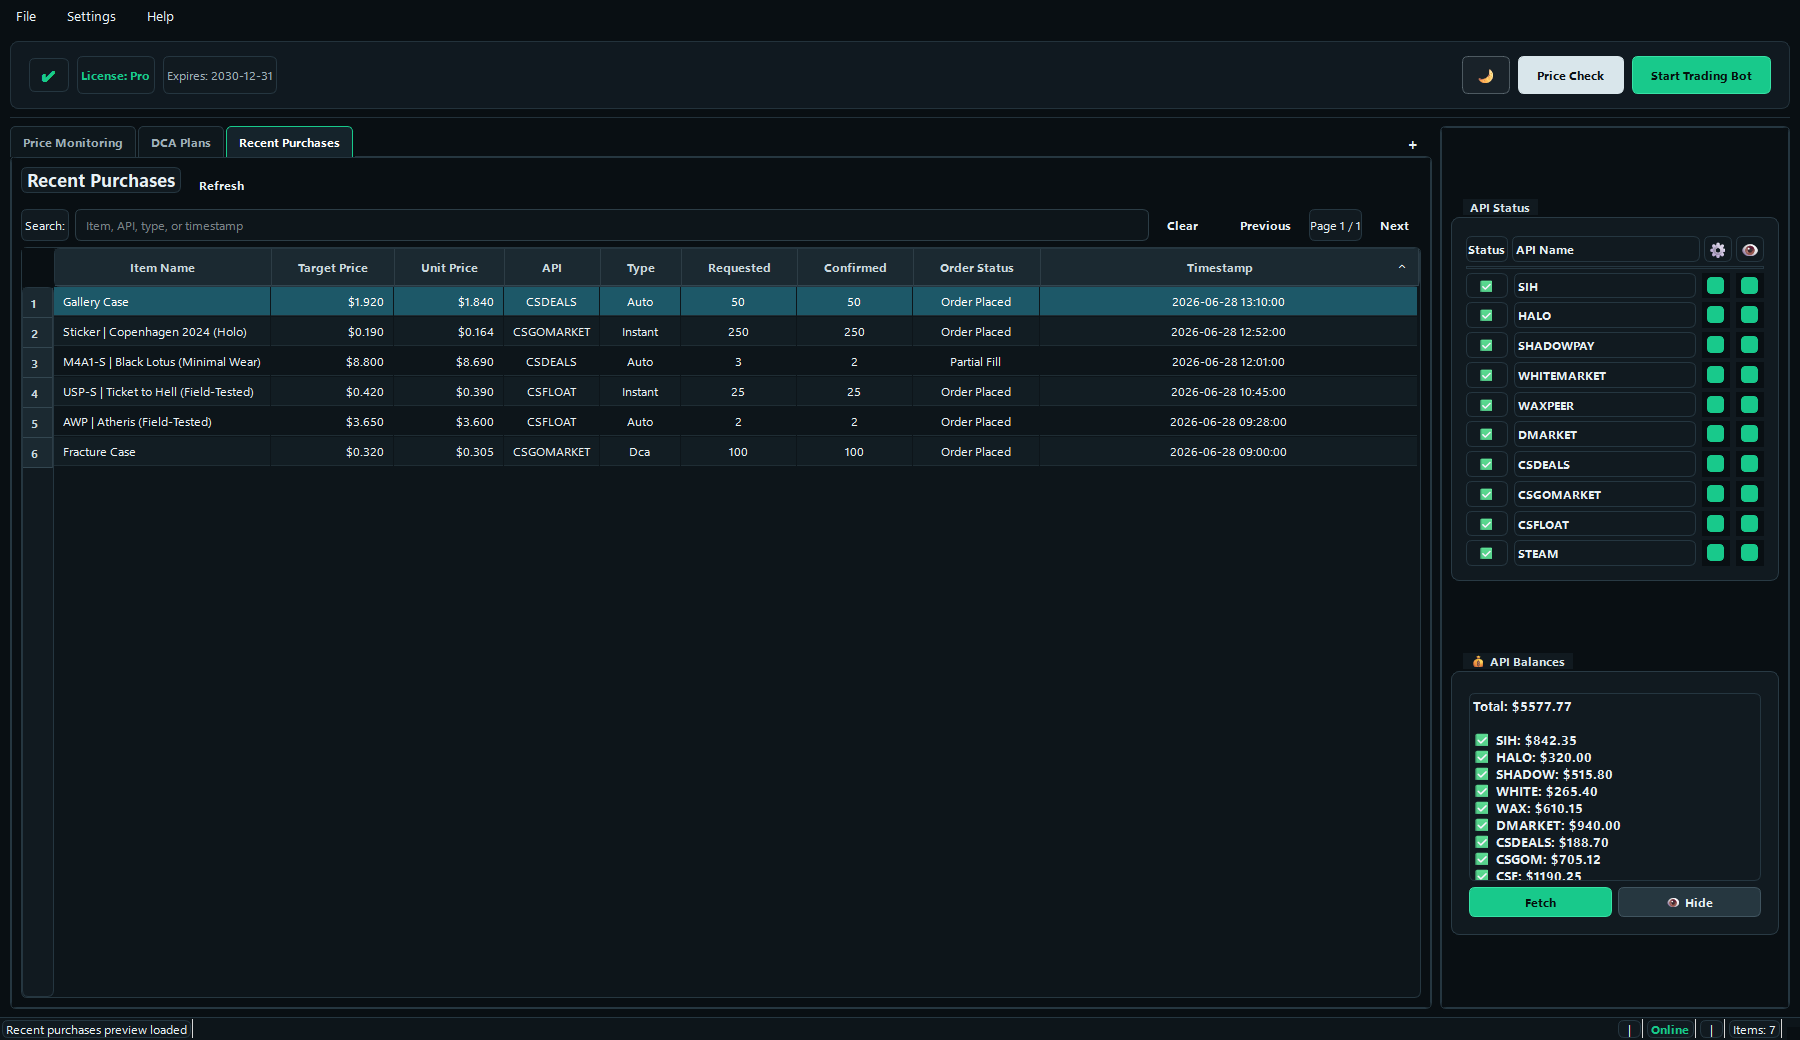Viewport: 1800px width, 1040px height.
Task: Sort the table by Order Status column
Action: pyautogui.click(x=976, y=267)
